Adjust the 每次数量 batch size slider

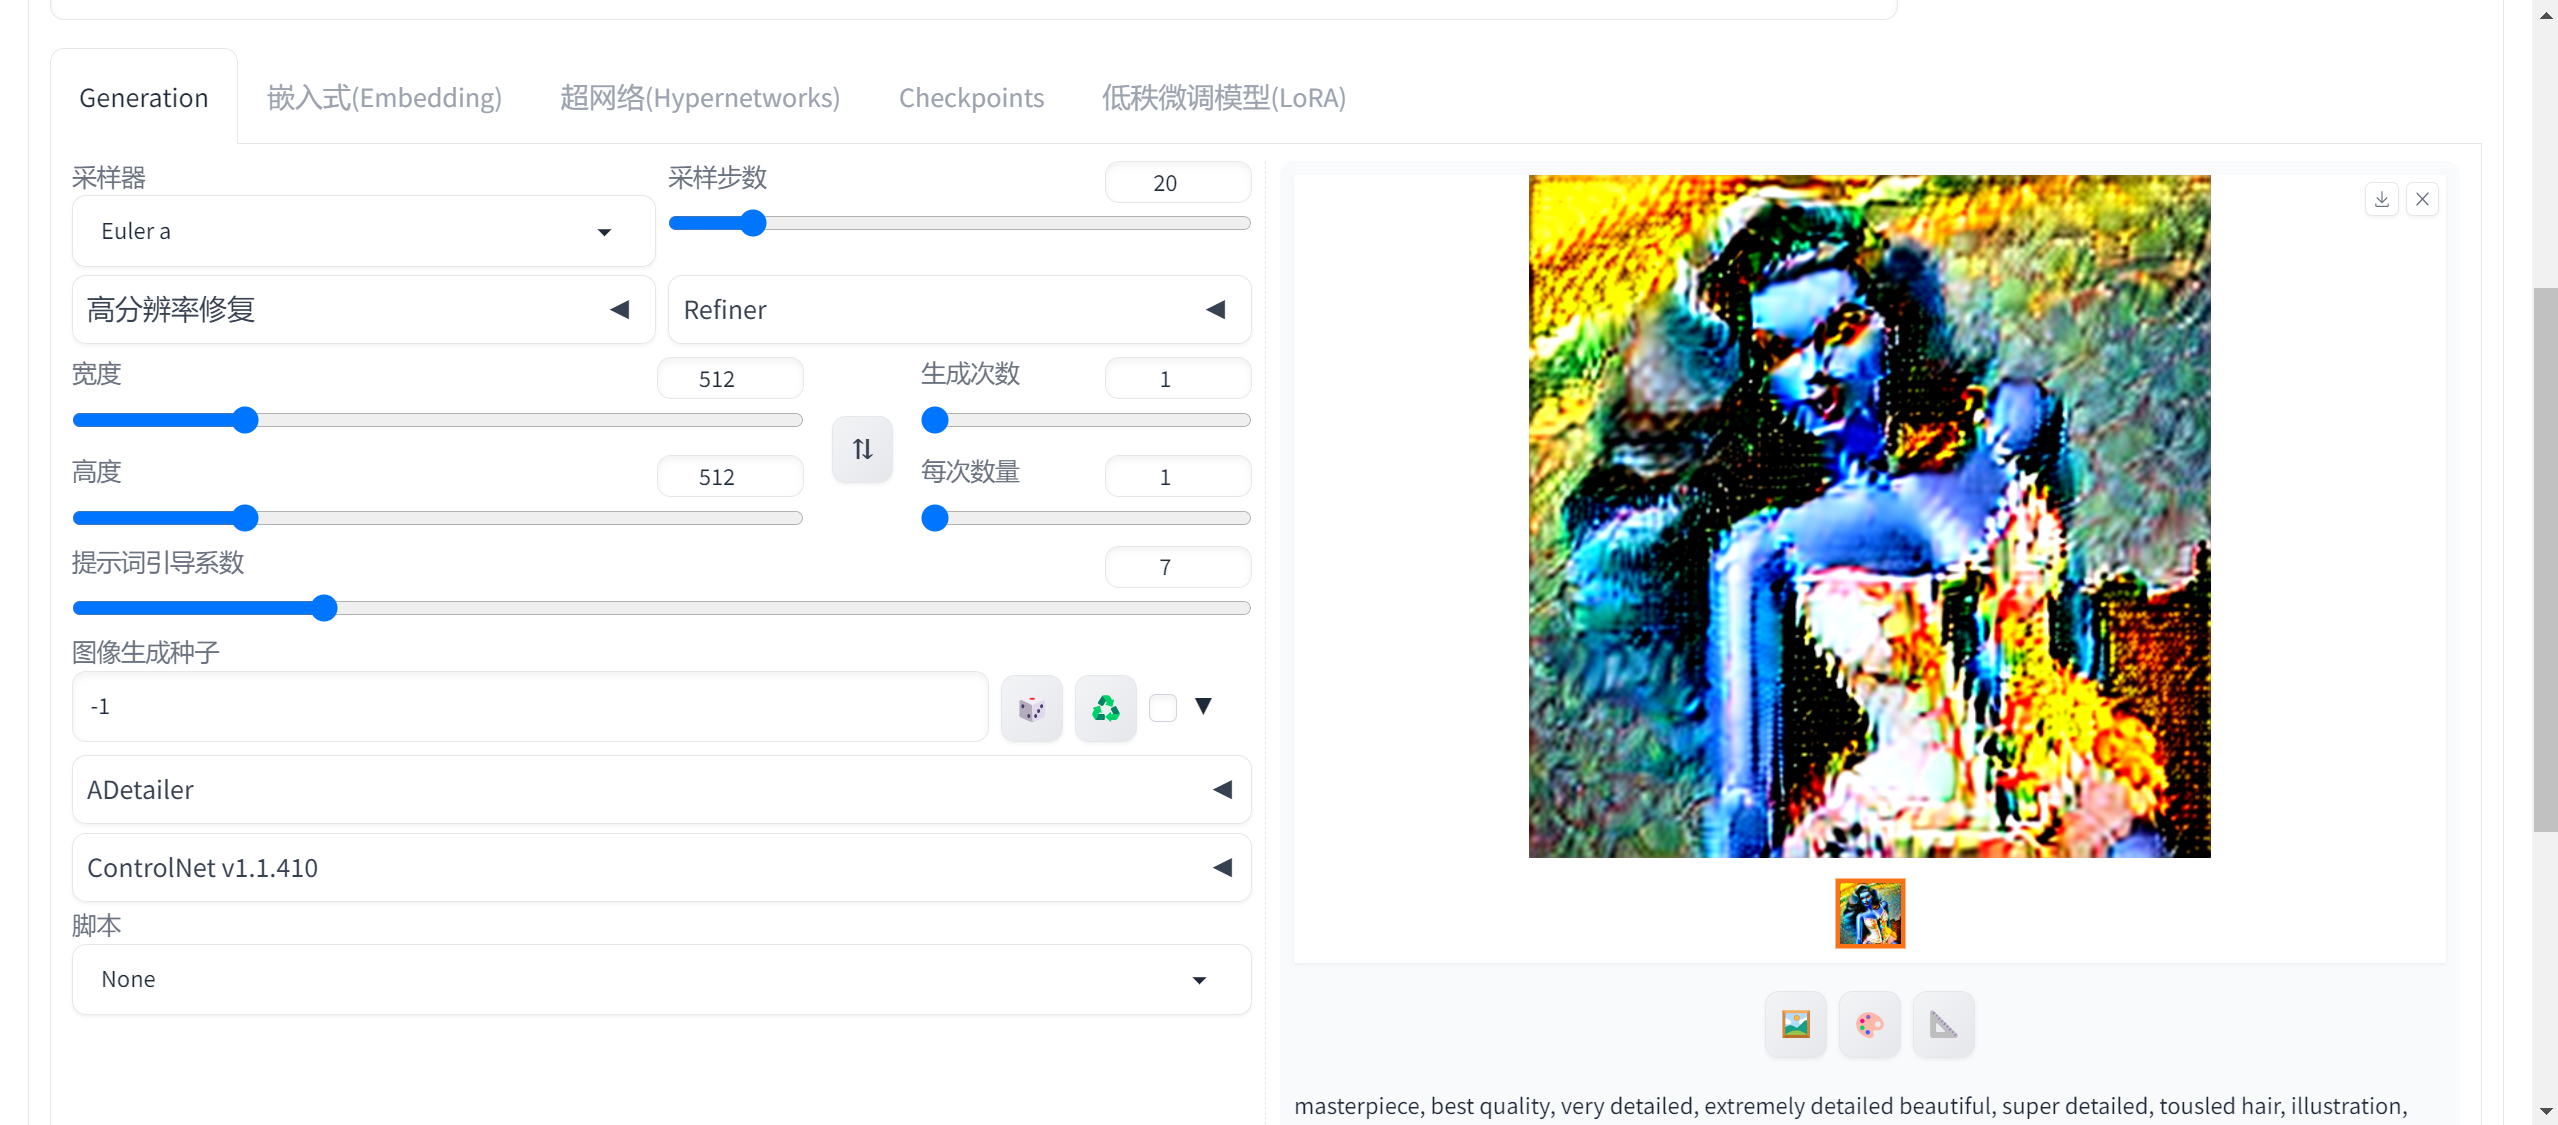tap(1085, 518)
